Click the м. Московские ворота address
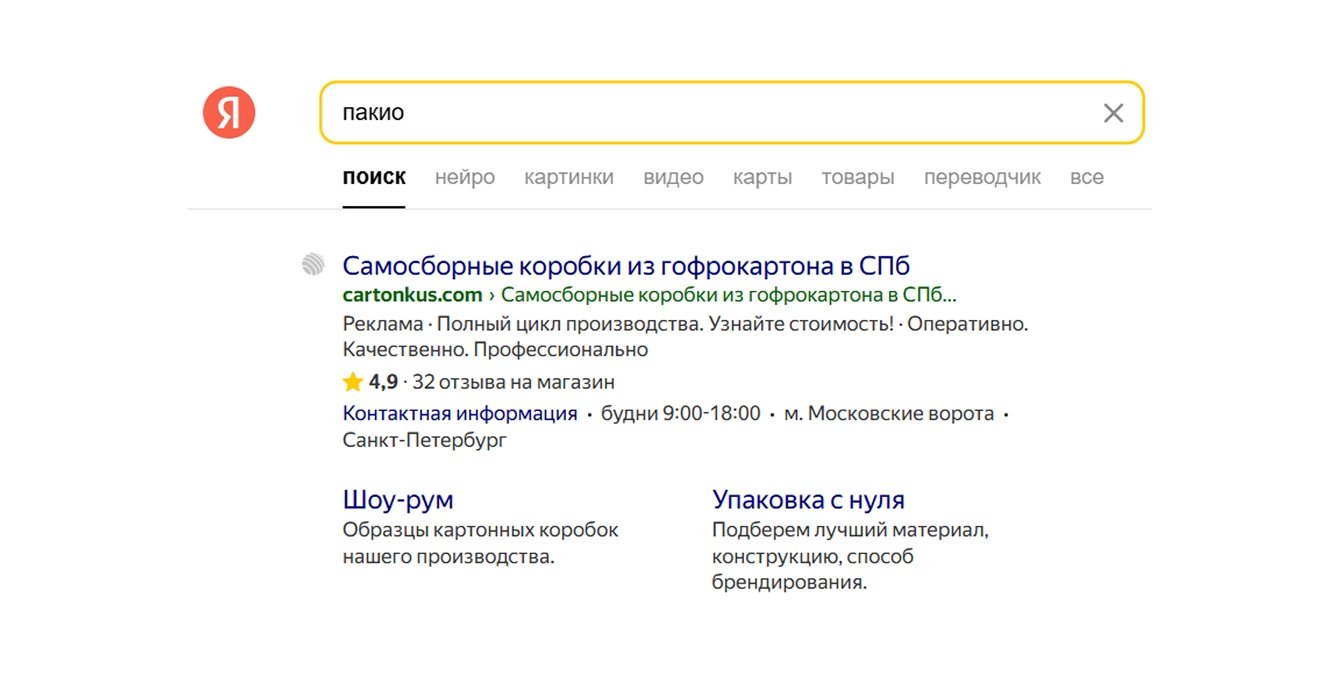 tap(889, 414)
